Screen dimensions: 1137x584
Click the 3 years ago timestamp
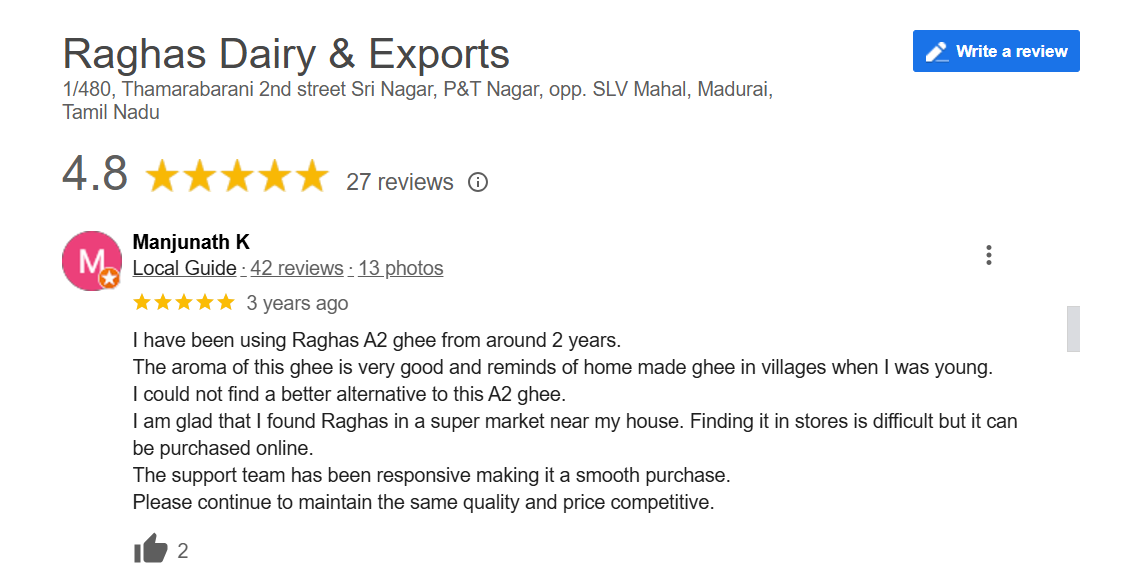[297, 303]
